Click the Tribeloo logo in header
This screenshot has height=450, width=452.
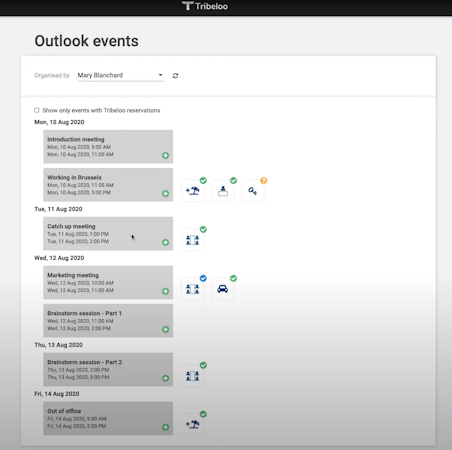click(205, 6)
